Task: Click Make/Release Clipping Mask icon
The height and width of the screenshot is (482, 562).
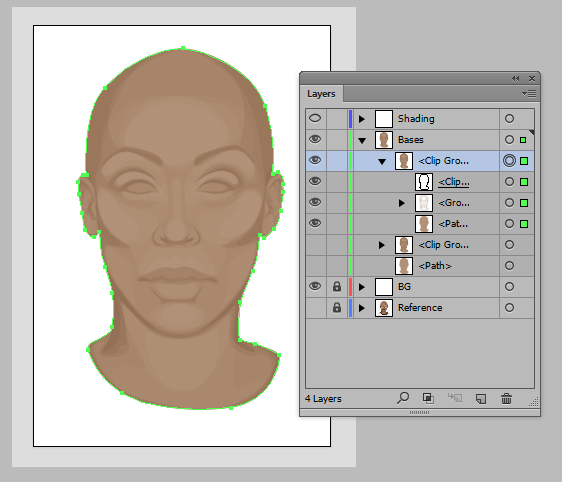Action: point(428,398)
